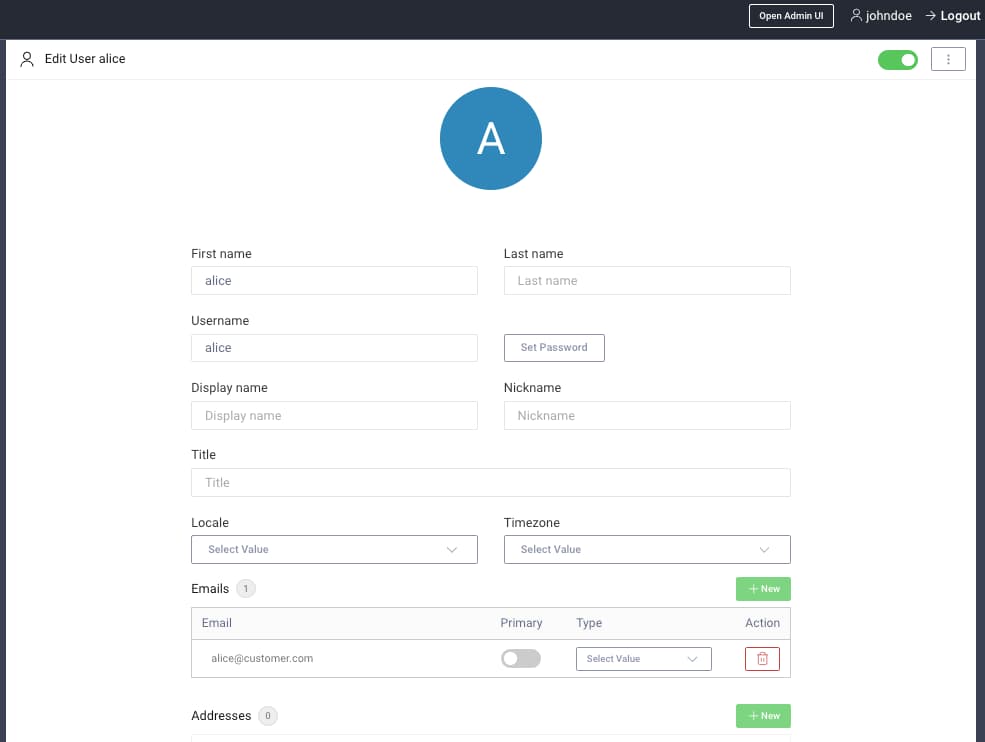Image resolution: width=985 pixels, height=742 pixels.
Task: Click the Set Password button
Action: point(554,348)
